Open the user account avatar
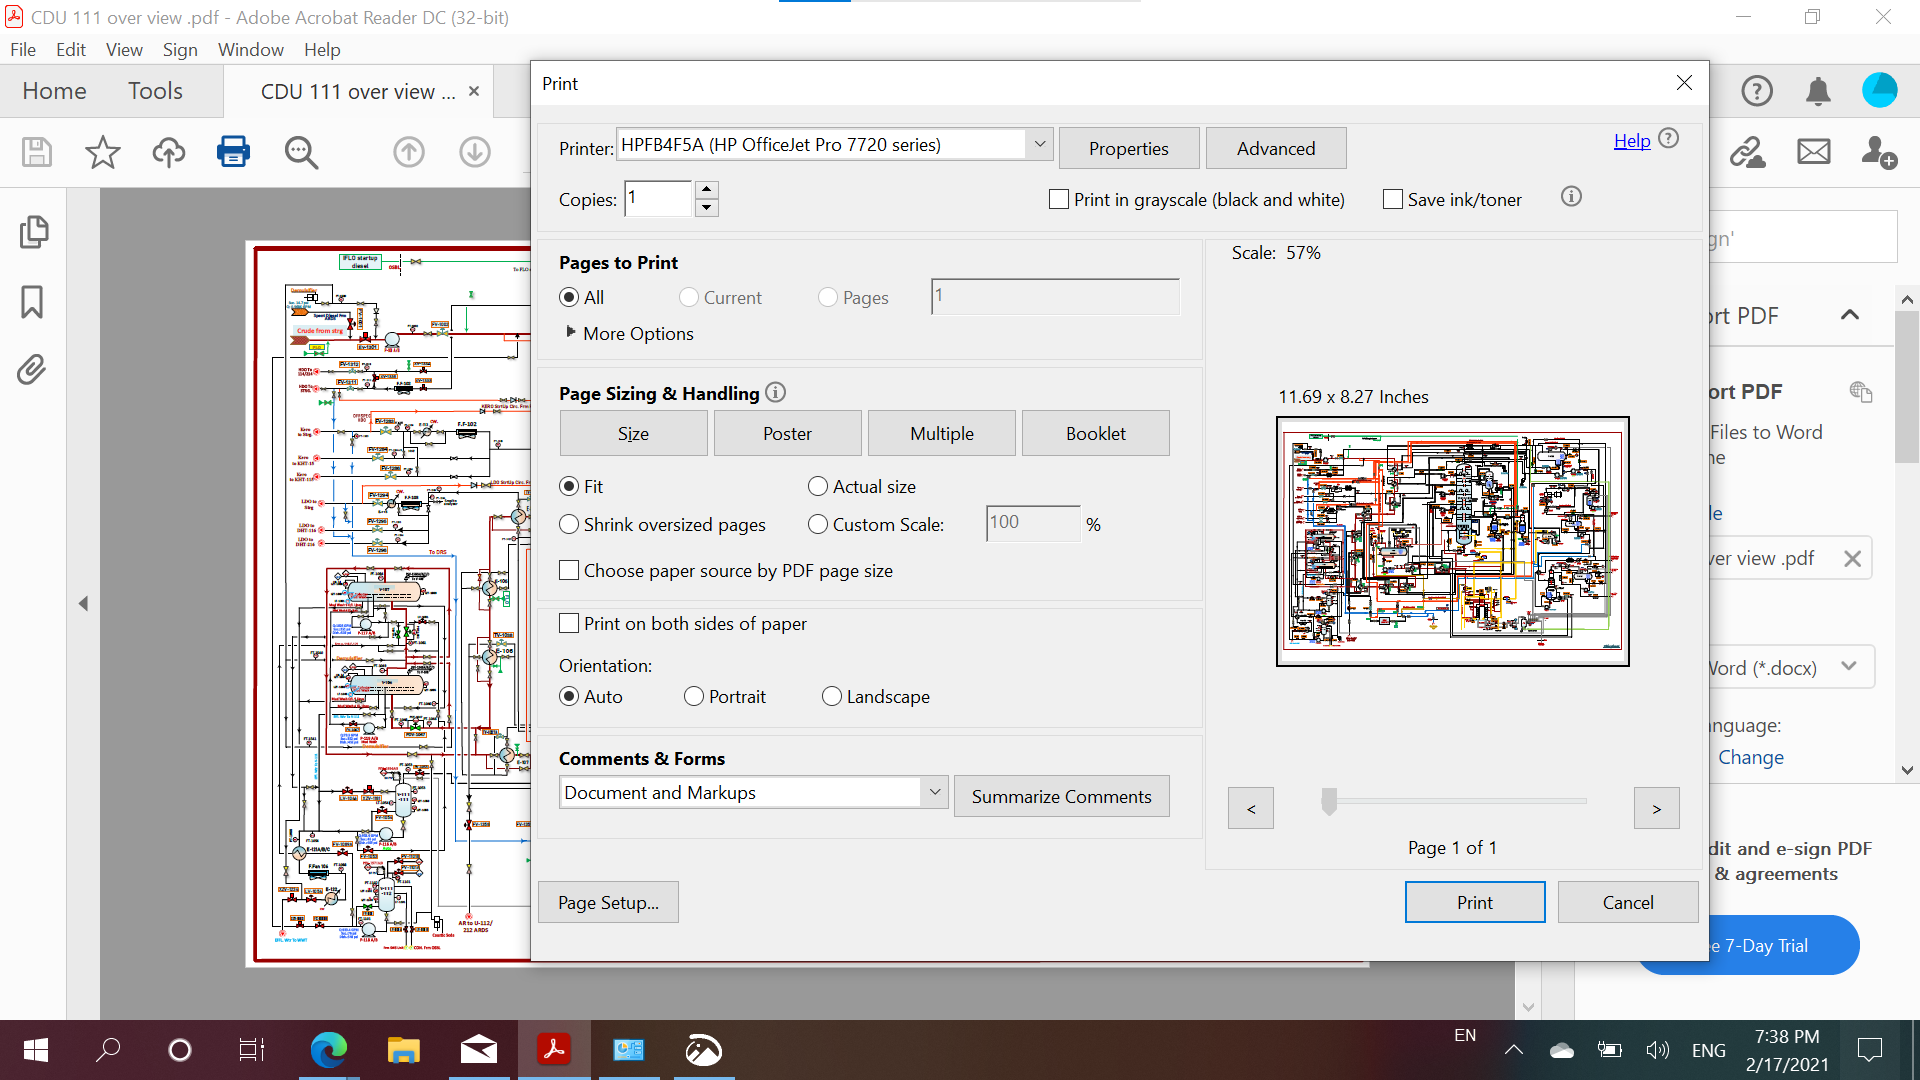Screen dimensions: 1920x1080 pos(1880,90)
